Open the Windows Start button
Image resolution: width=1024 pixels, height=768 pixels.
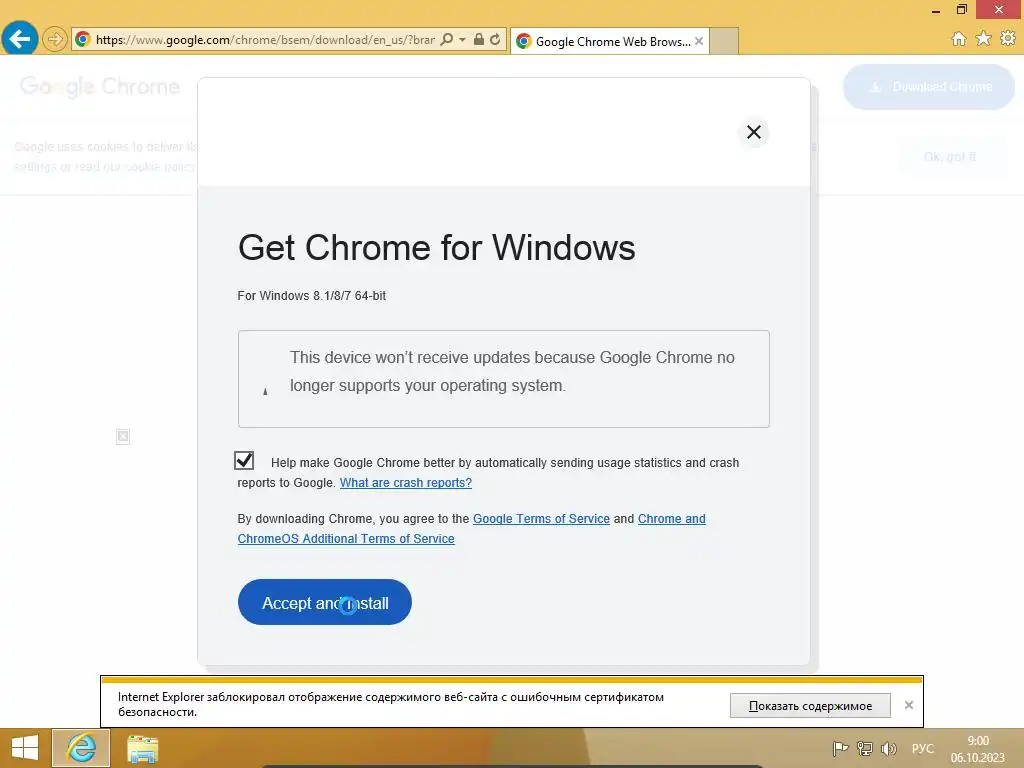click(25, 748)
